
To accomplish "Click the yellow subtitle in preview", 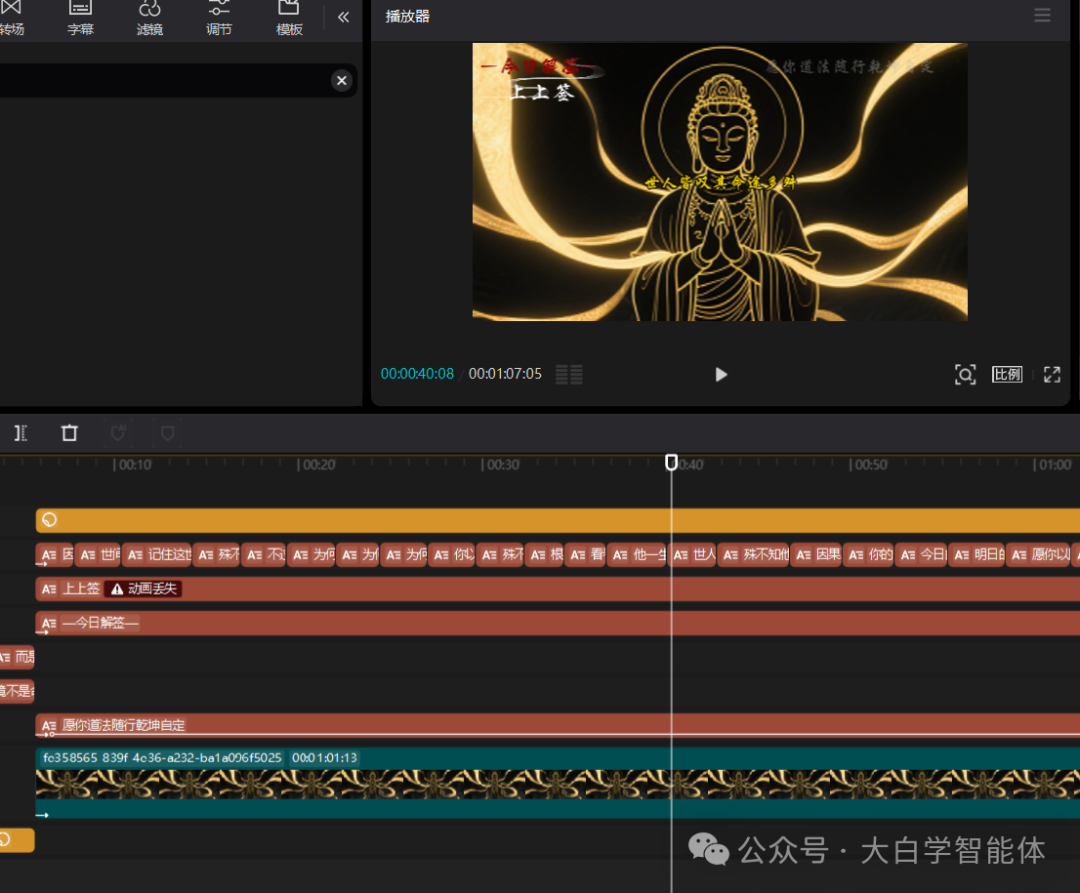I will (x=720, y=182).
